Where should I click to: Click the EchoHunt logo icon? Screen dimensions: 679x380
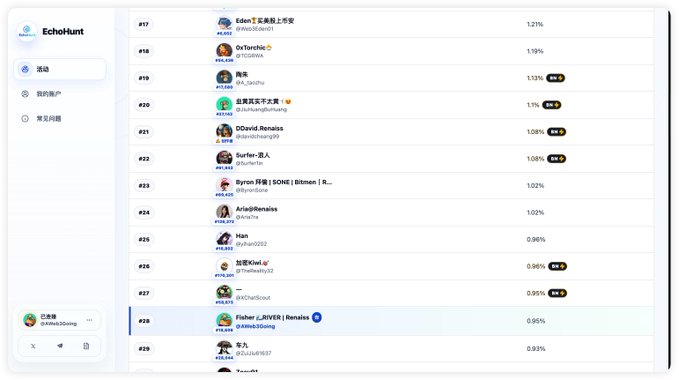coord(27,31)
